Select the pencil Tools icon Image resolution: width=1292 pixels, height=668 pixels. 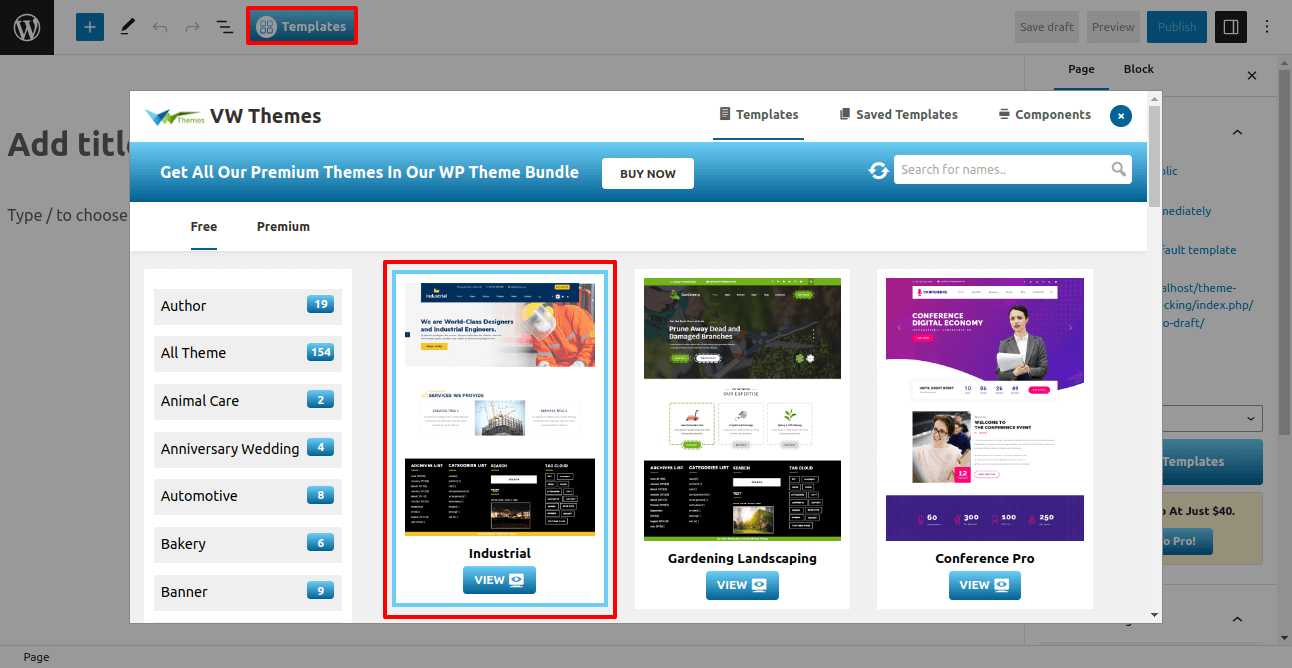click(x=127, y=27)
